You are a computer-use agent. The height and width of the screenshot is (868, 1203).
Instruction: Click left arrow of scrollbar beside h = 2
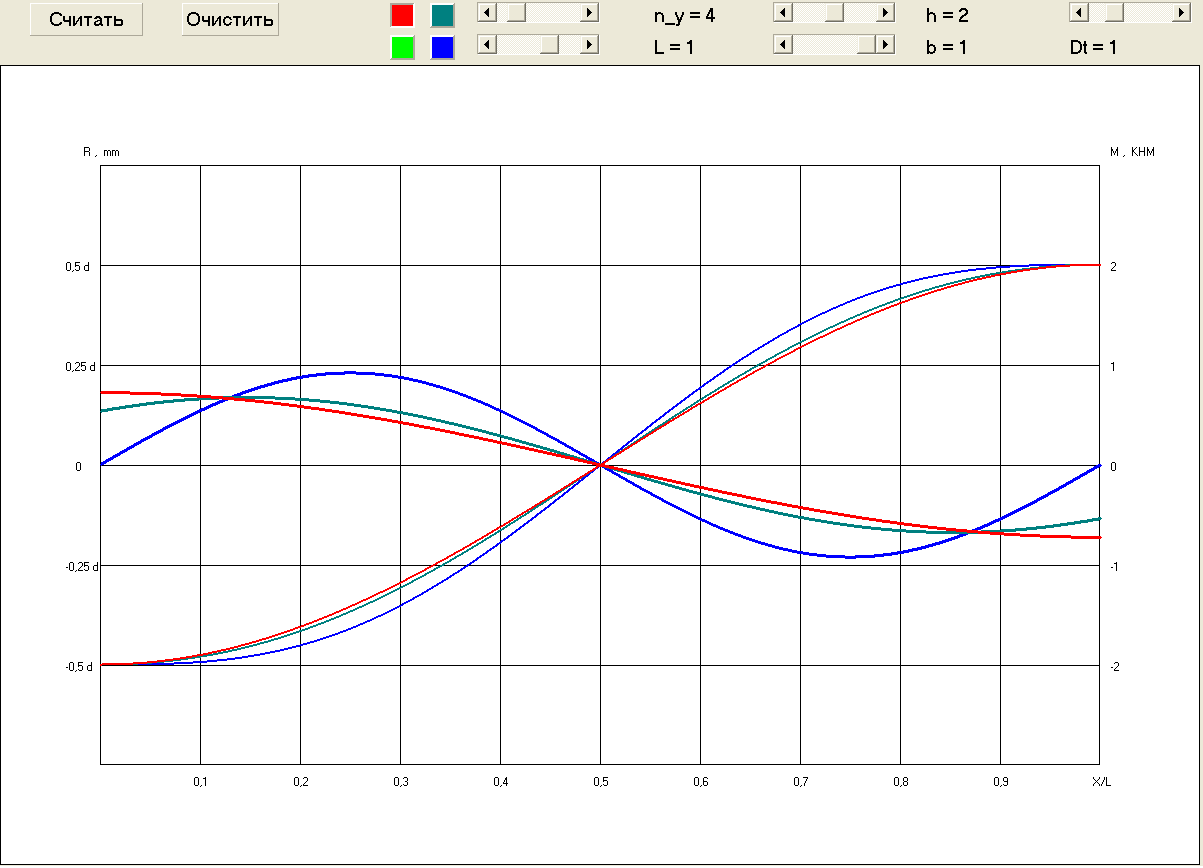pos(783,12)
